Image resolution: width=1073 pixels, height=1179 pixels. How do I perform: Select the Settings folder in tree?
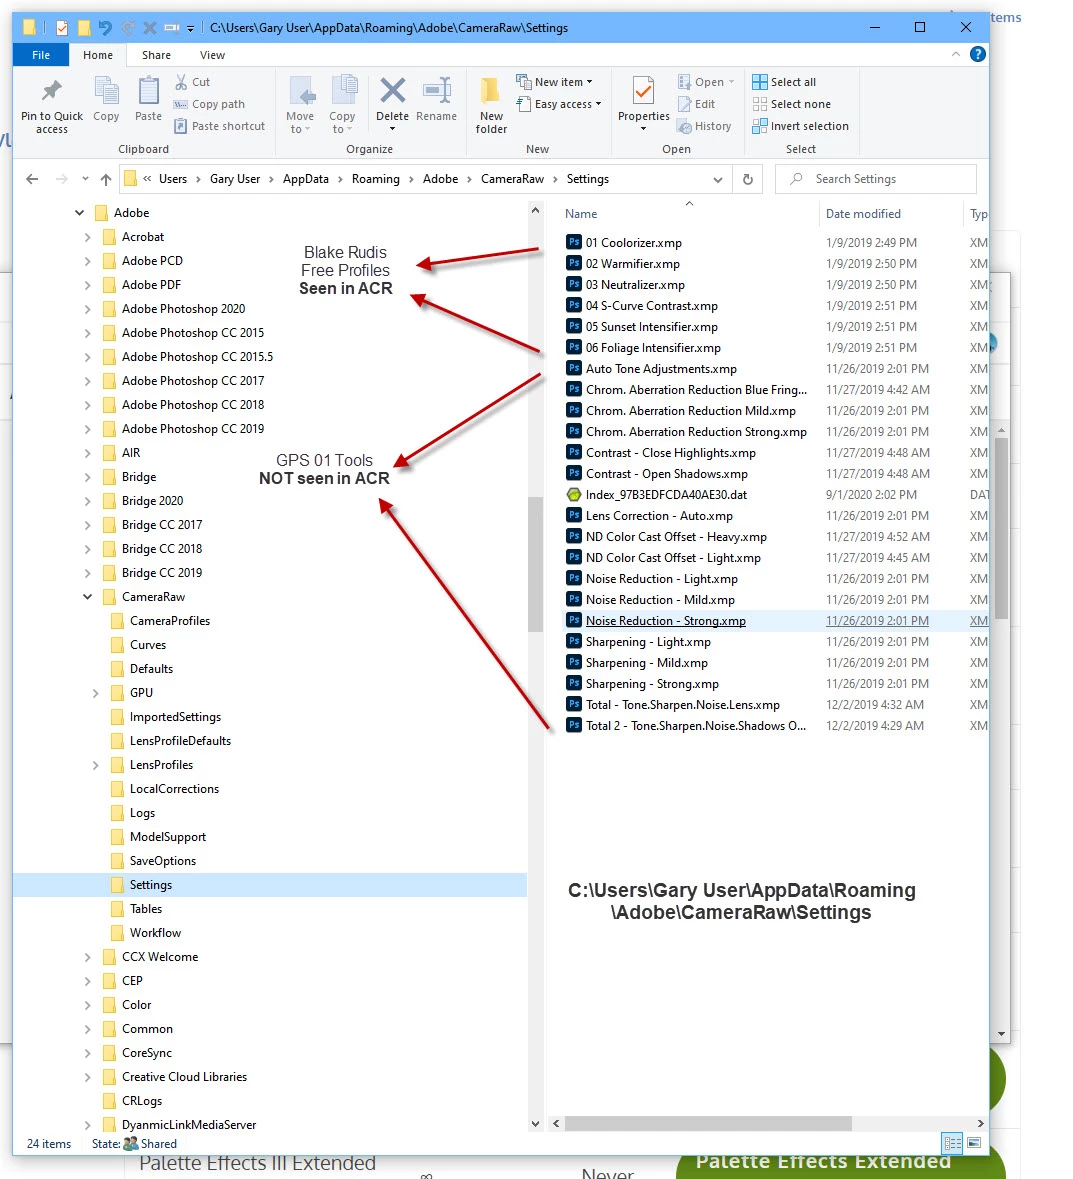[150, 885]
